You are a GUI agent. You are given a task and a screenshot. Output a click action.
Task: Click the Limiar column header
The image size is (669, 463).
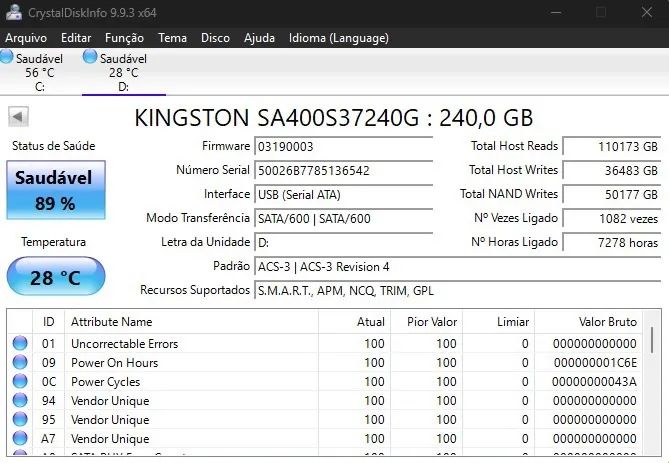(x=499, y=321)
